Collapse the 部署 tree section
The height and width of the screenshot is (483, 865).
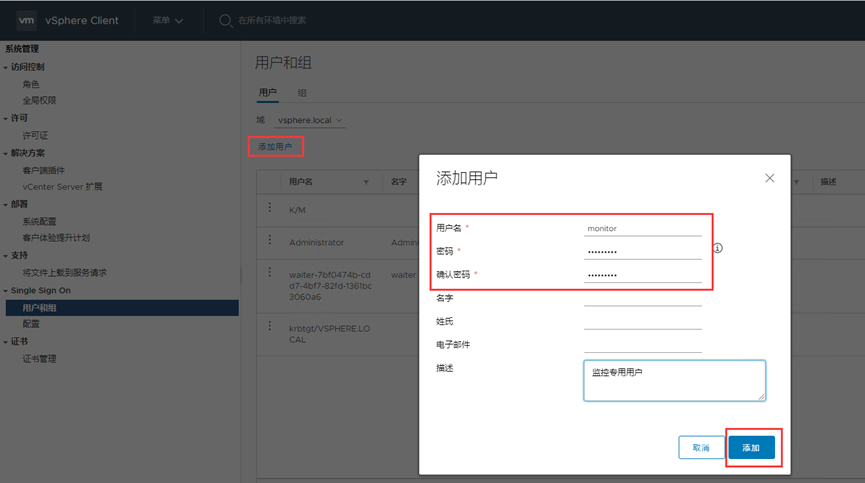tap(6, 205)
